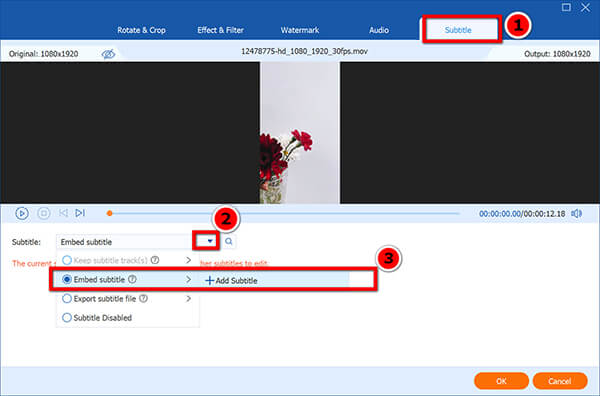The image size is (600, 396).
Task: Stop the video playback
Action: [44, 213]
